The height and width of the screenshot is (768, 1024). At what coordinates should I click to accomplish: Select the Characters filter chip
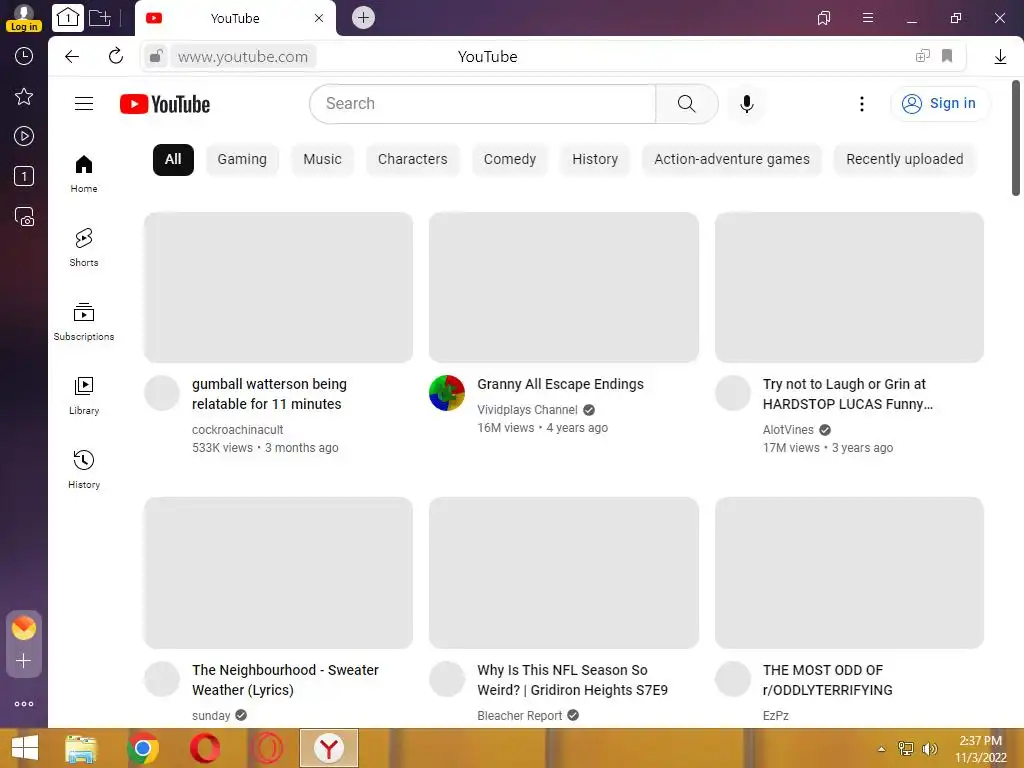point(412,159)
